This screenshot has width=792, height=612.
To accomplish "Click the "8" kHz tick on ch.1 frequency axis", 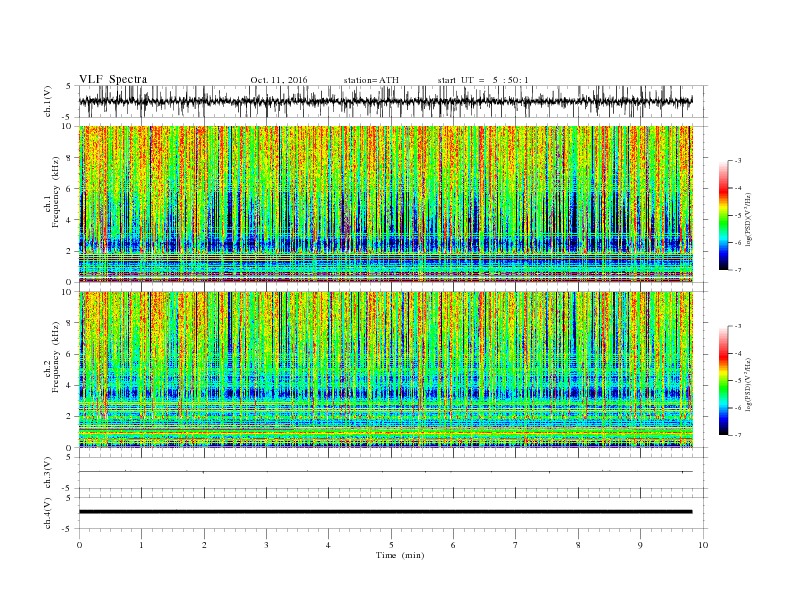I will click(70, 158).
